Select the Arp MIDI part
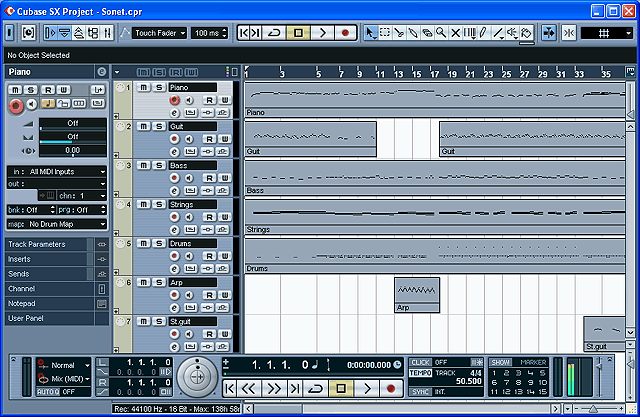This screenshot has width=640, height=417. pos(417,295)
